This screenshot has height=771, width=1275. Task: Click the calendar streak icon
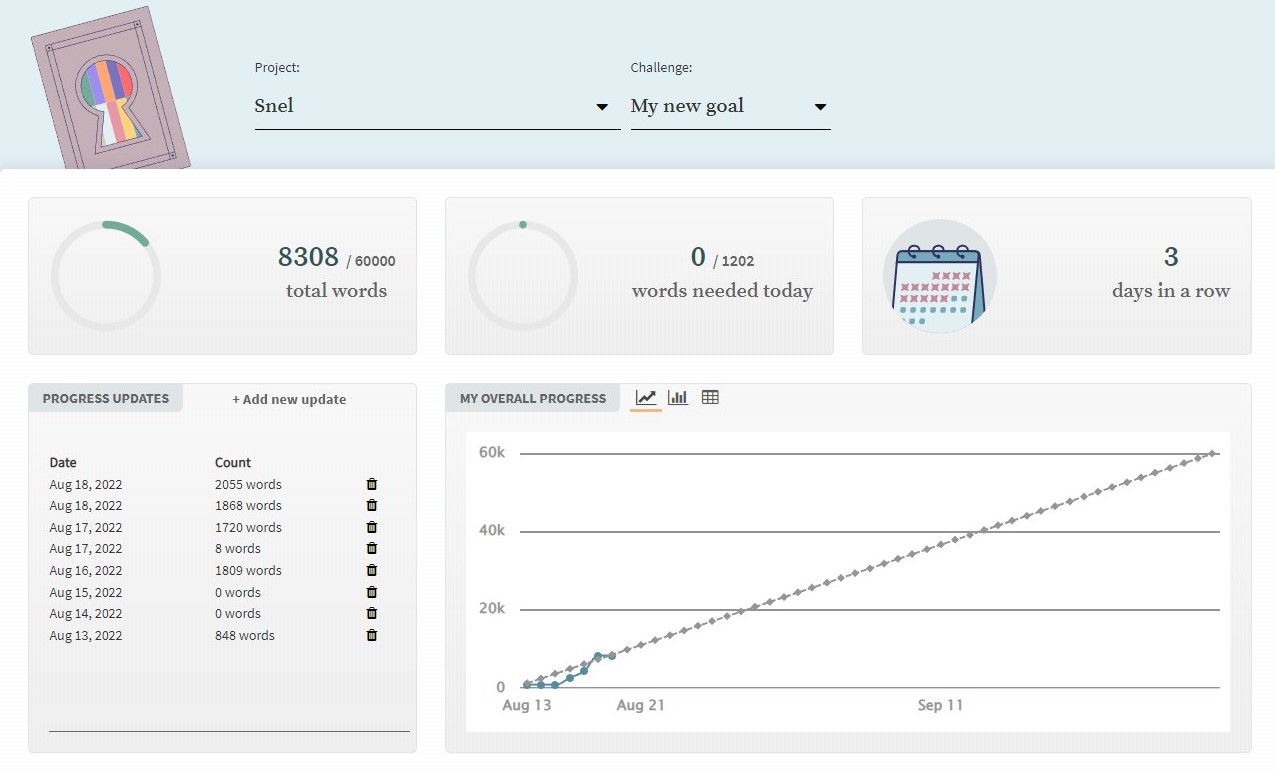tap(939, 276)
